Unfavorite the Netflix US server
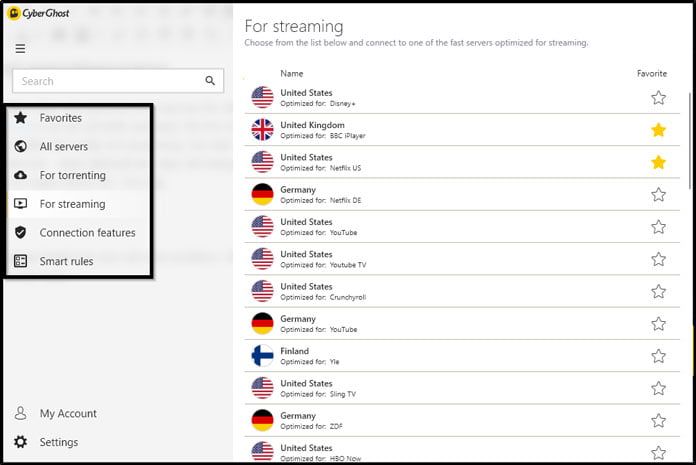Image resolution: width=696 pixels, height=465 pixels. pyautogui.click(x=658, y=162)
